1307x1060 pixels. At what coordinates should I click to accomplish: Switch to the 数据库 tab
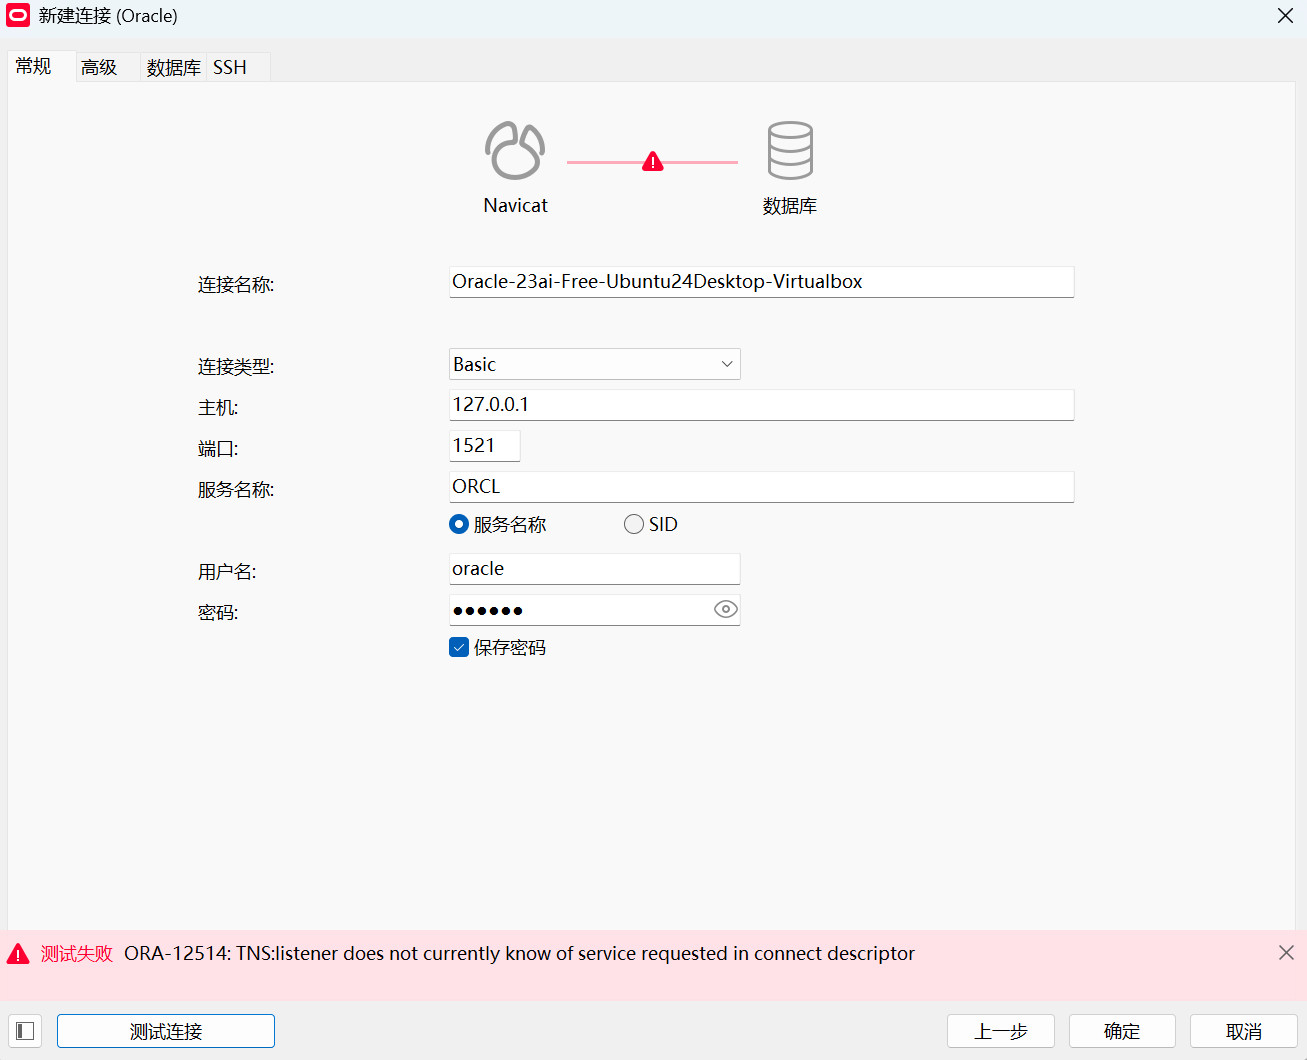click(x=174, y=67)
